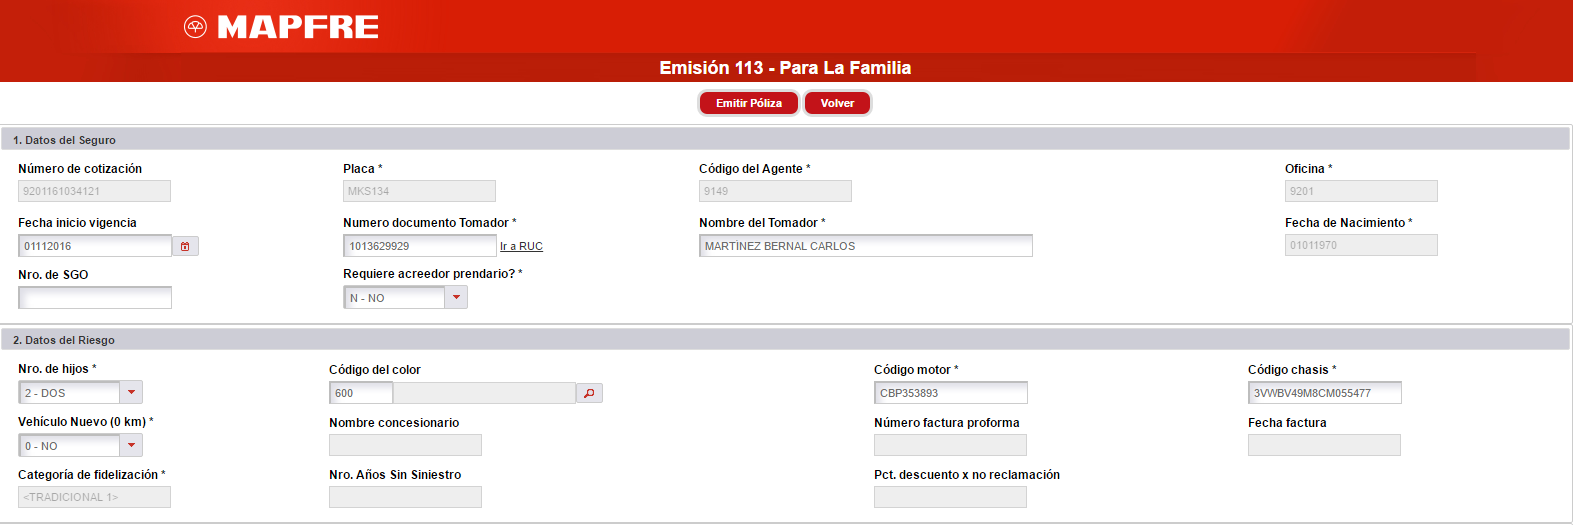Select the 0 - NO combo box value
This screenshot has height=525, width=1576.
click(69, 445)
